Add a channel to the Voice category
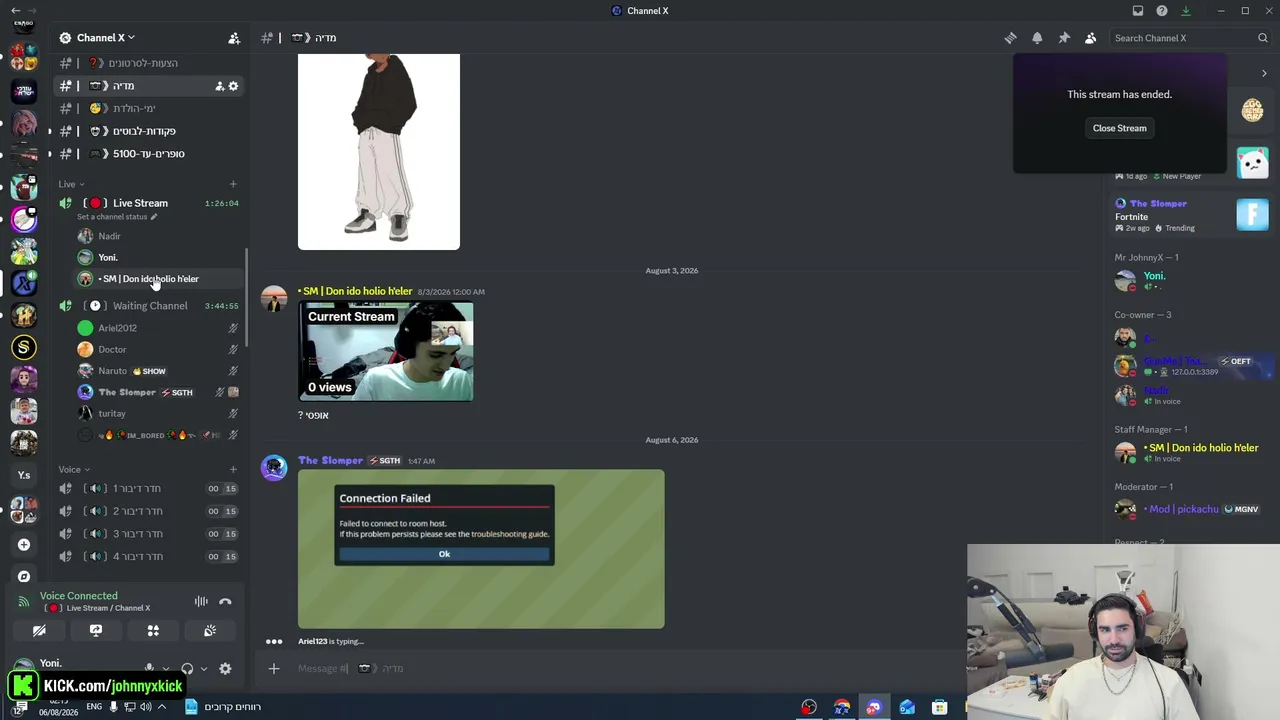 [233, 469]
